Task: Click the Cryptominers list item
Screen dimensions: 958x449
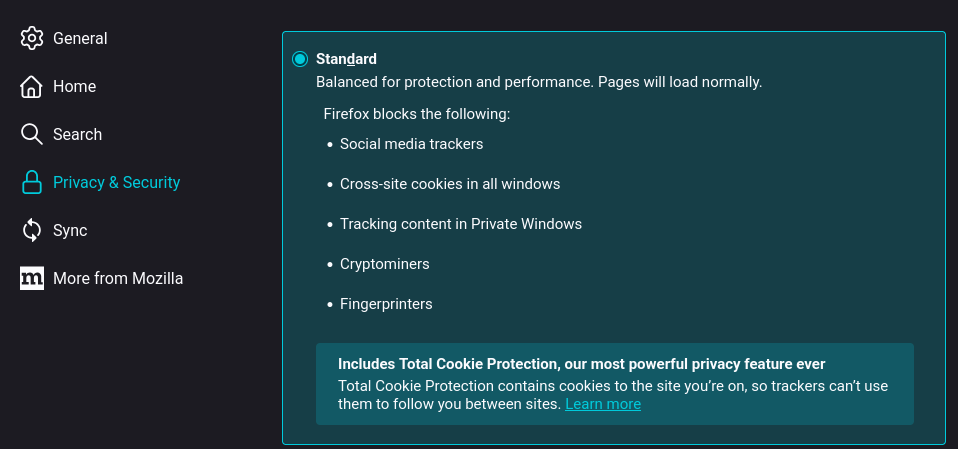Action: click(x=384, y=264)
